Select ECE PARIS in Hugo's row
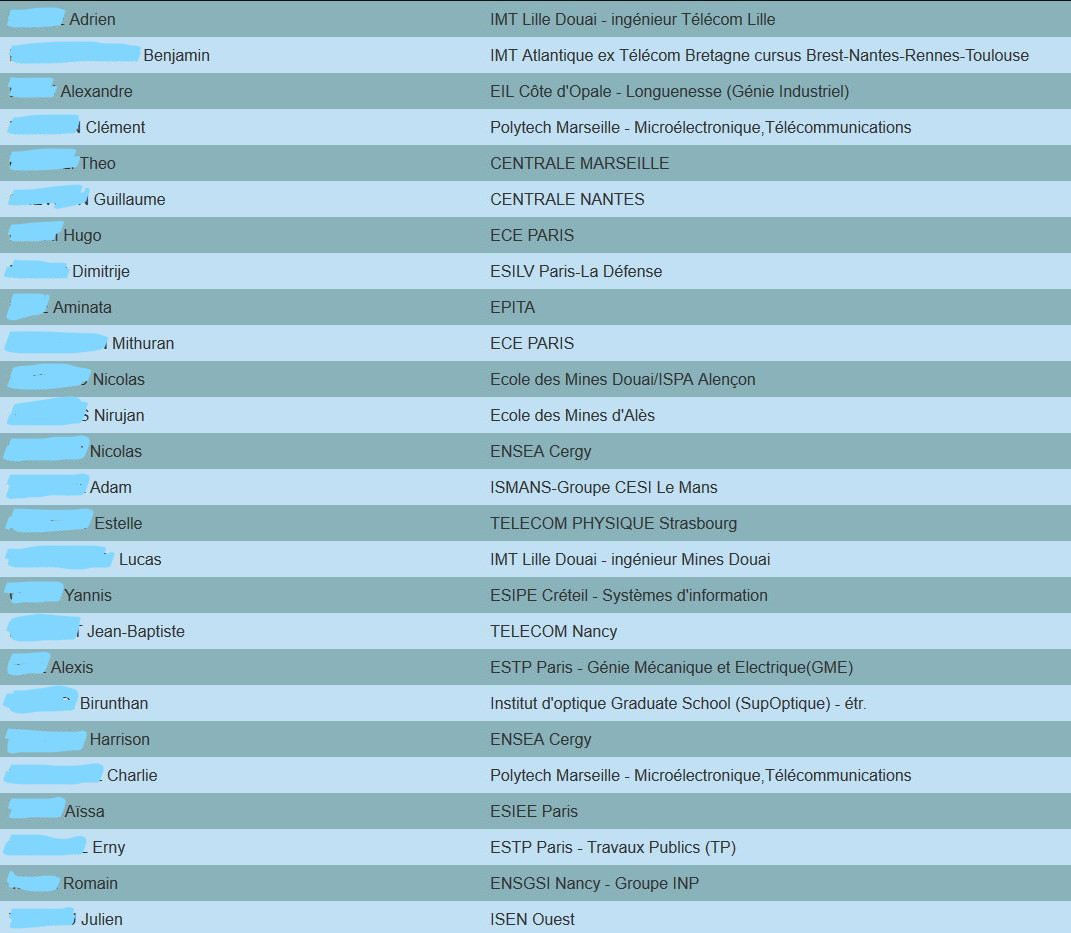The width and height of the screenshot is (1071, 933). click(532, 236)
